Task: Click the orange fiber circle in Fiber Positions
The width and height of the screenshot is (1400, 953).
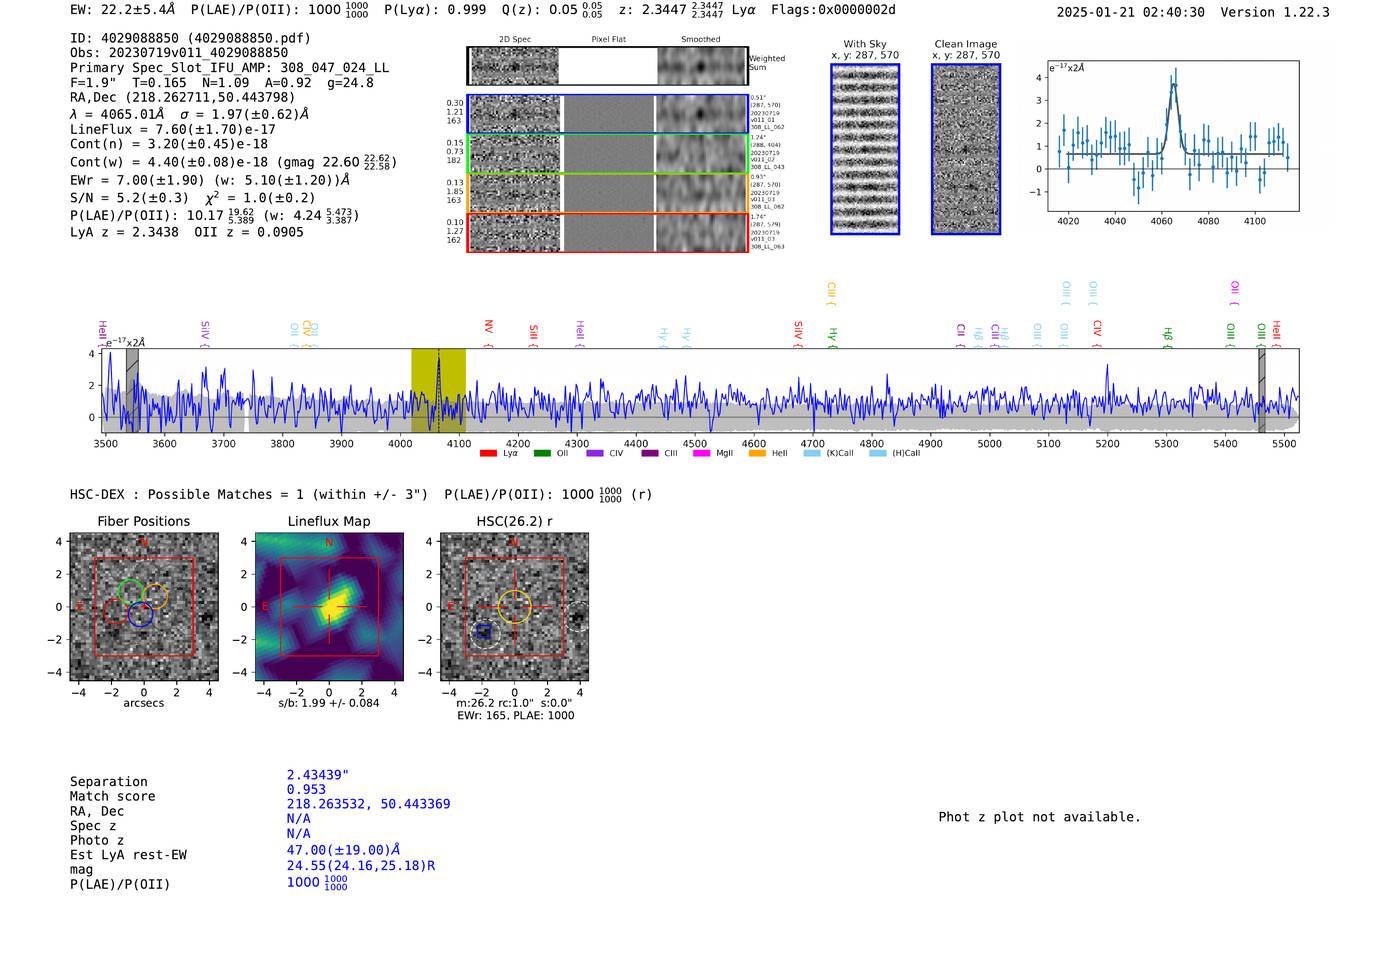Action: click(155, 596)
